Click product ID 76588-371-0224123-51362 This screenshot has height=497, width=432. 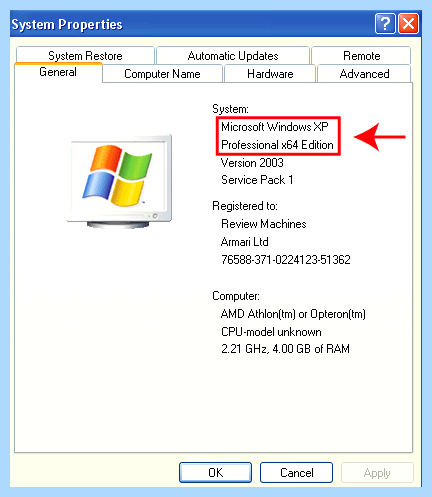click(286, 260)
